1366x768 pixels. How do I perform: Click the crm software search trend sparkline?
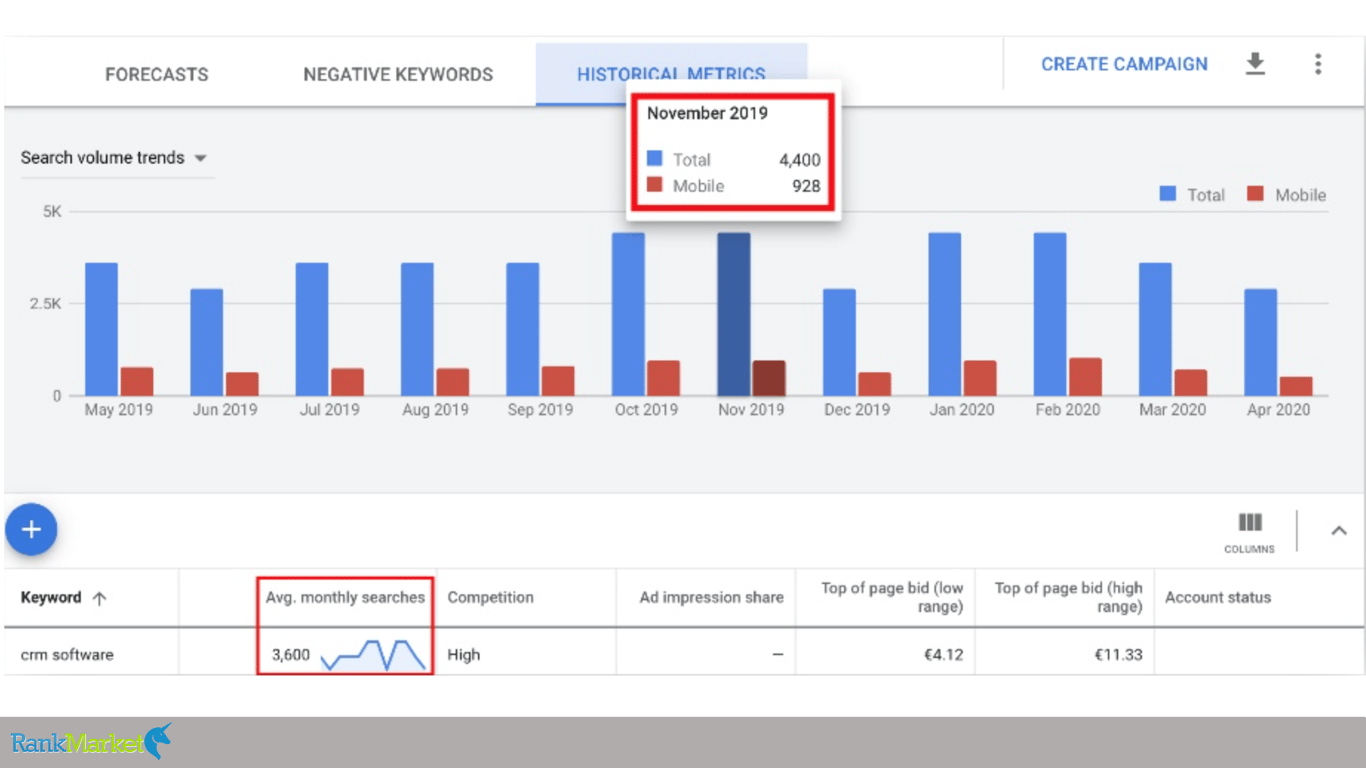tap(373, 655)
